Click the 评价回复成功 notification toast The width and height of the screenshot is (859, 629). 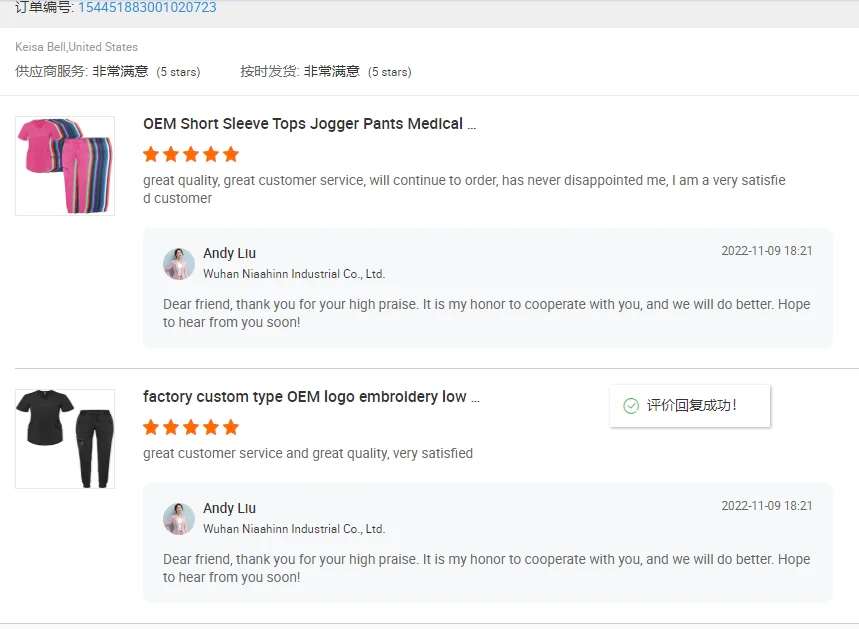tap(691, 406)
